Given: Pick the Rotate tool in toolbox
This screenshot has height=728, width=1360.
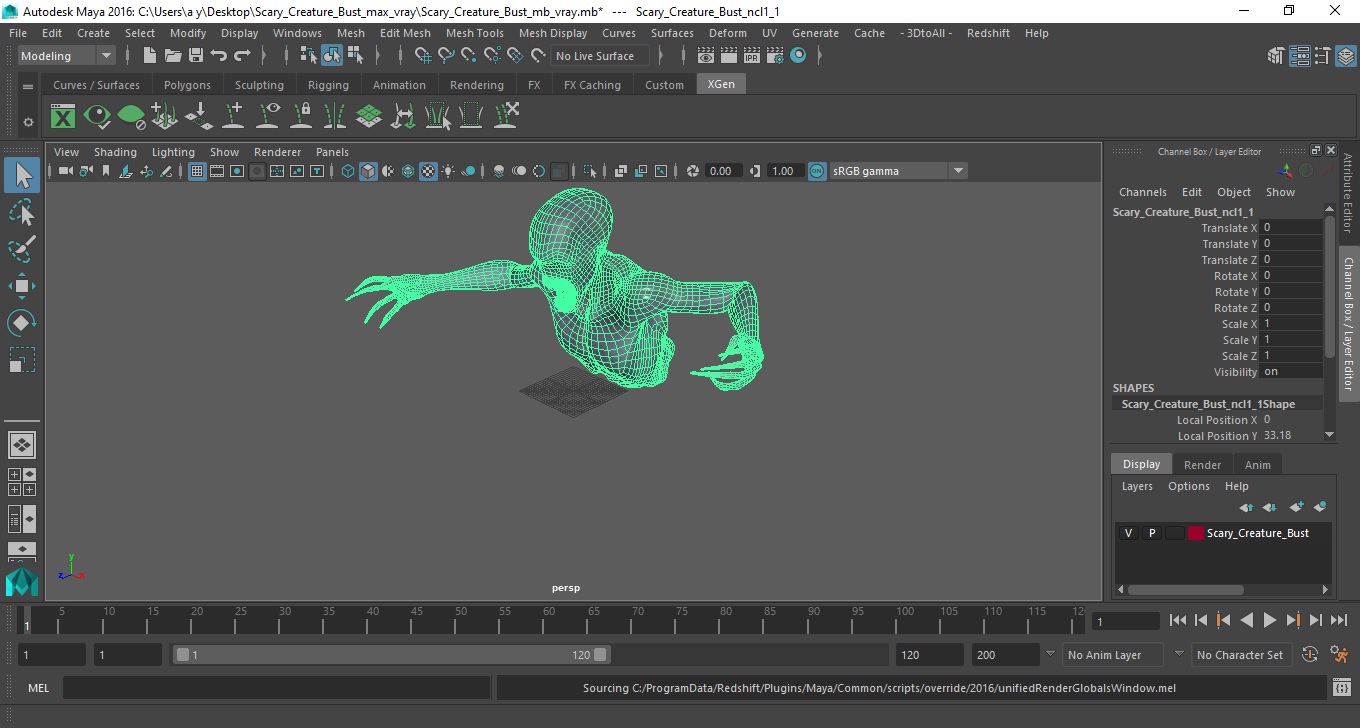Looking at the screenshot, I should pos(22,323).
